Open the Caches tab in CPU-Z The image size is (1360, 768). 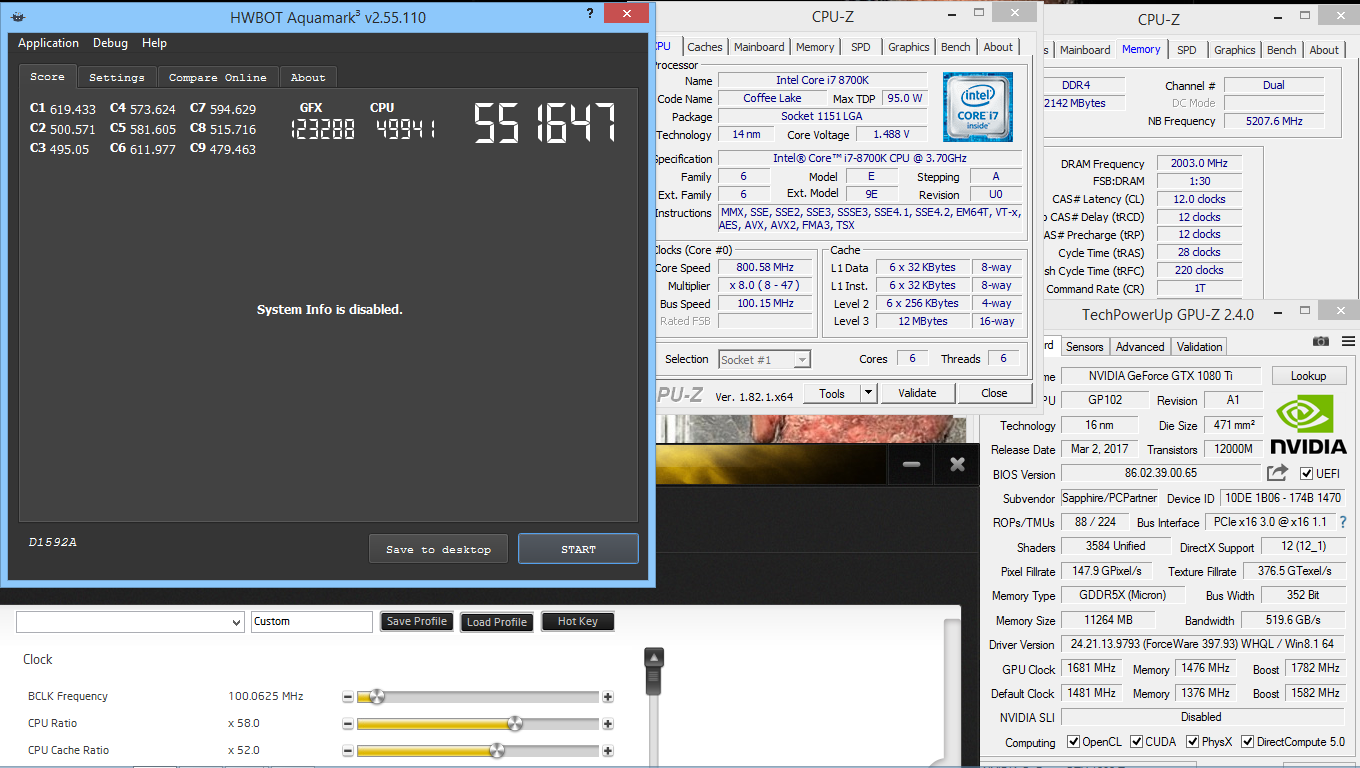pos(705,47)
